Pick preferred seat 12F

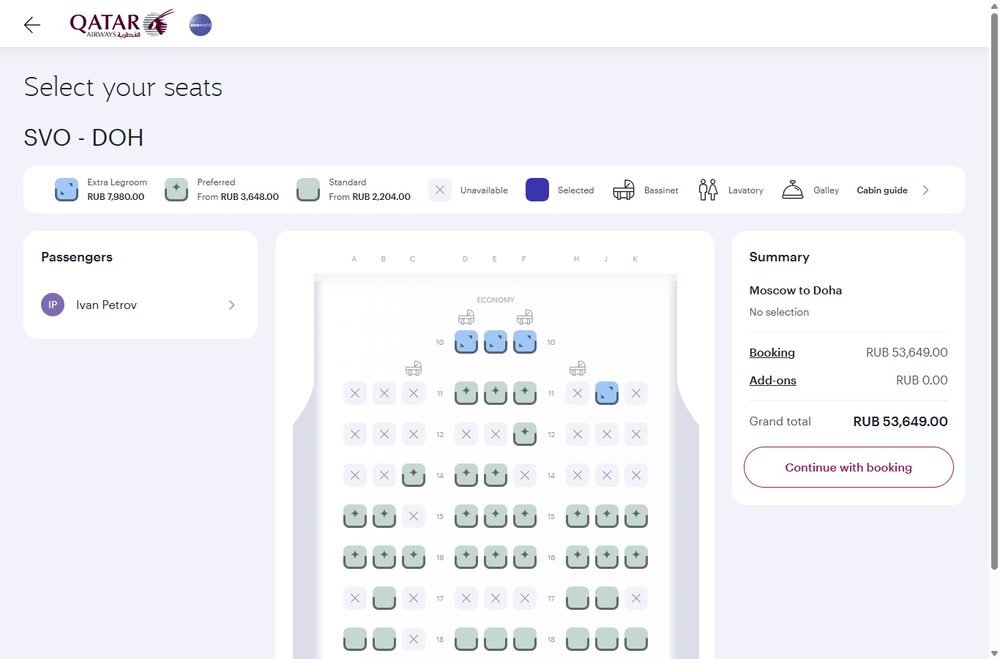(525, 434)
